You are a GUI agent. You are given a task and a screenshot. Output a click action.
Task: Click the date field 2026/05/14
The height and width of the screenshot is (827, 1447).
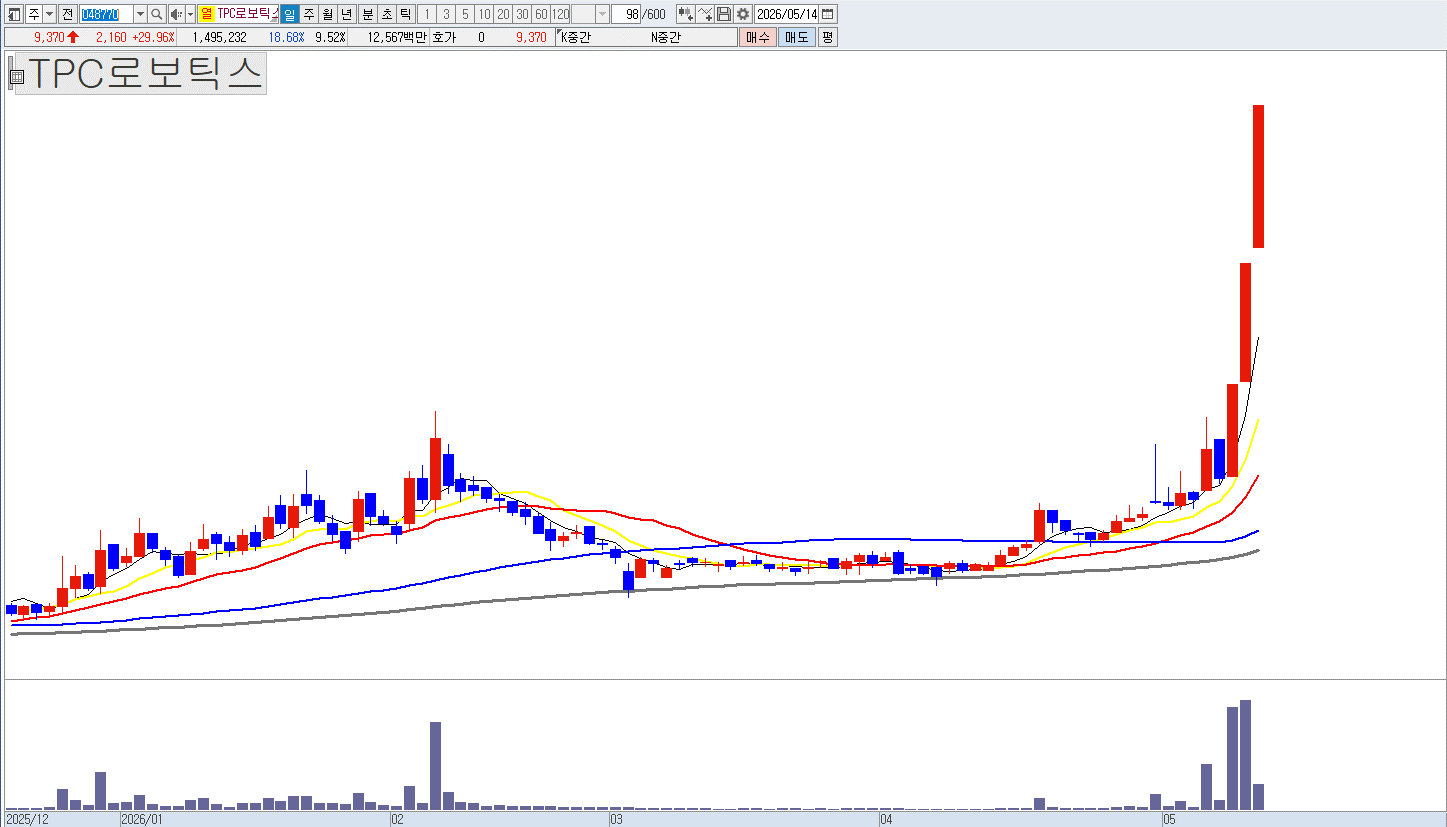click(786, 14)
